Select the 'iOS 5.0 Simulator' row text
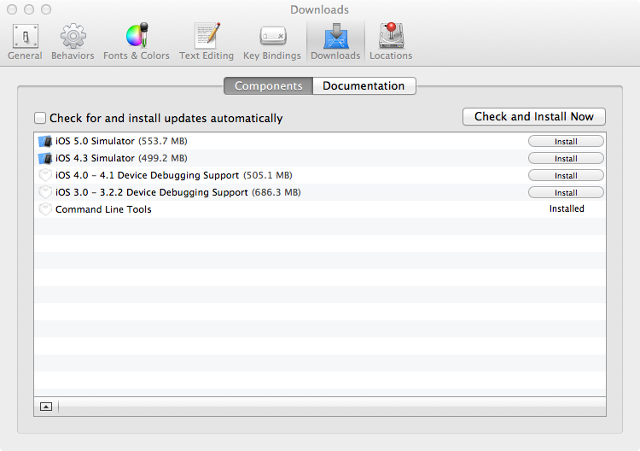This screenshot has width=640, height=451. click(95, 141)
